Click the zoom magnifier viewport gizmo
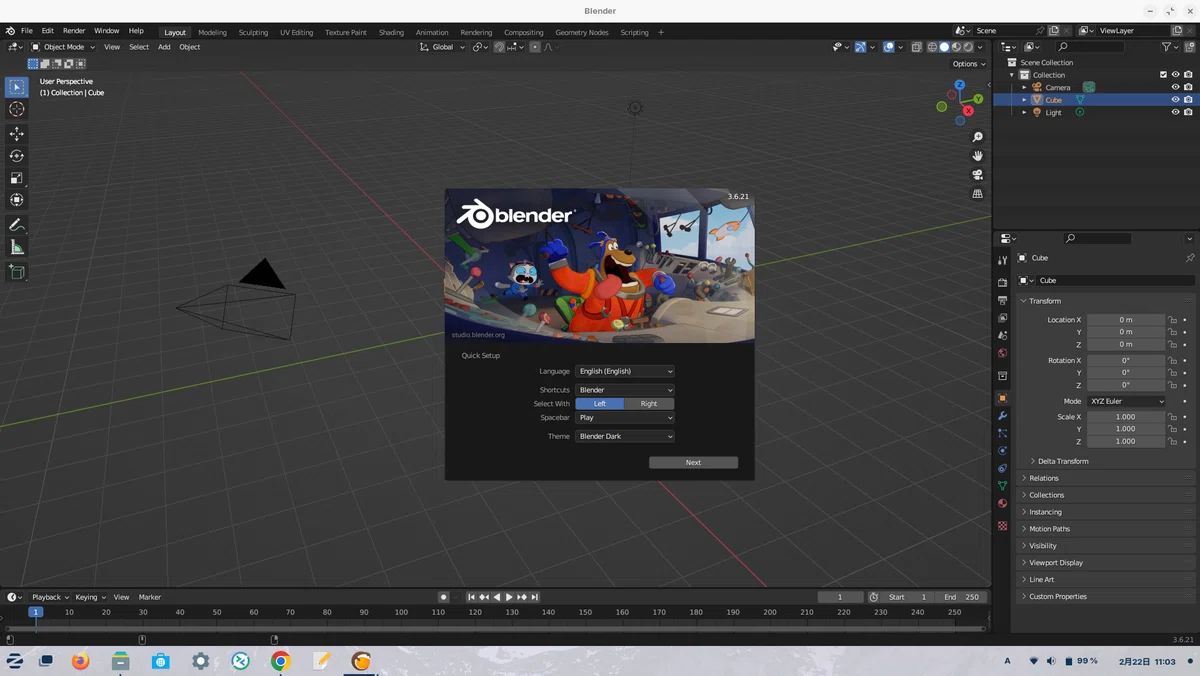 978,137
